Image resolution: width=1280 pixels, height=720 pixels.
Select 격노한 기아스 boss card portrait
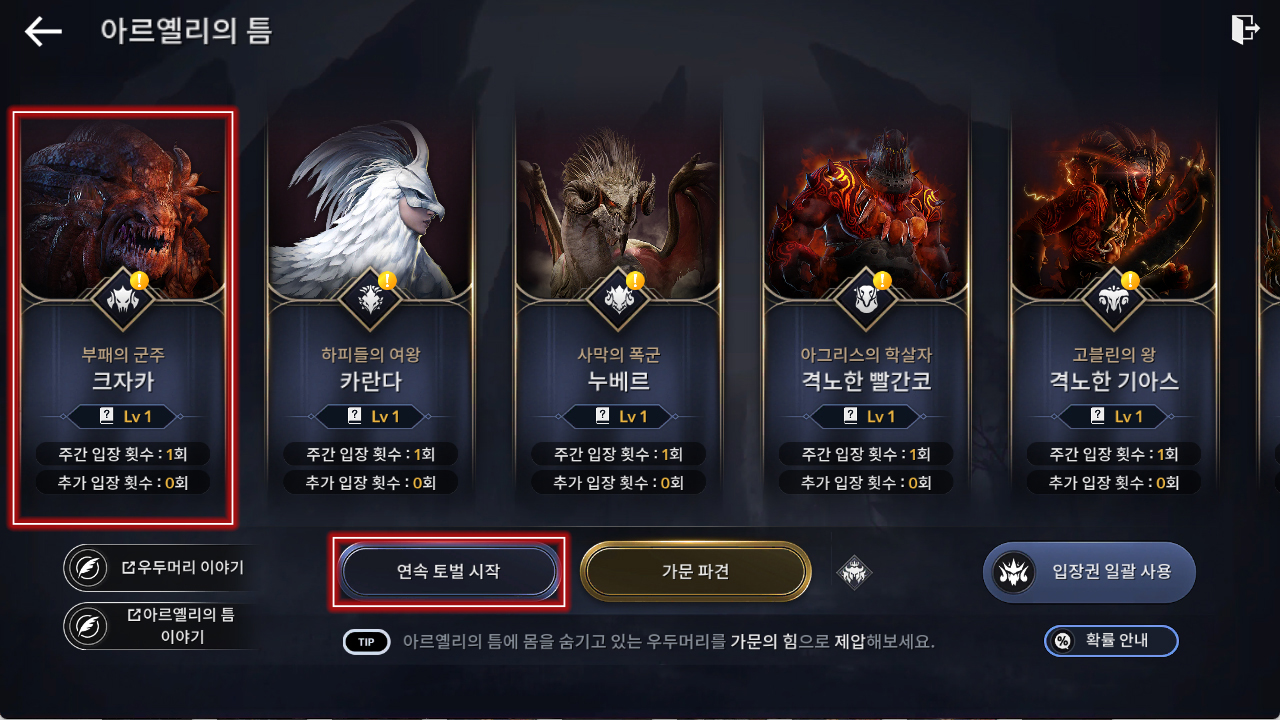(1114, 205)
